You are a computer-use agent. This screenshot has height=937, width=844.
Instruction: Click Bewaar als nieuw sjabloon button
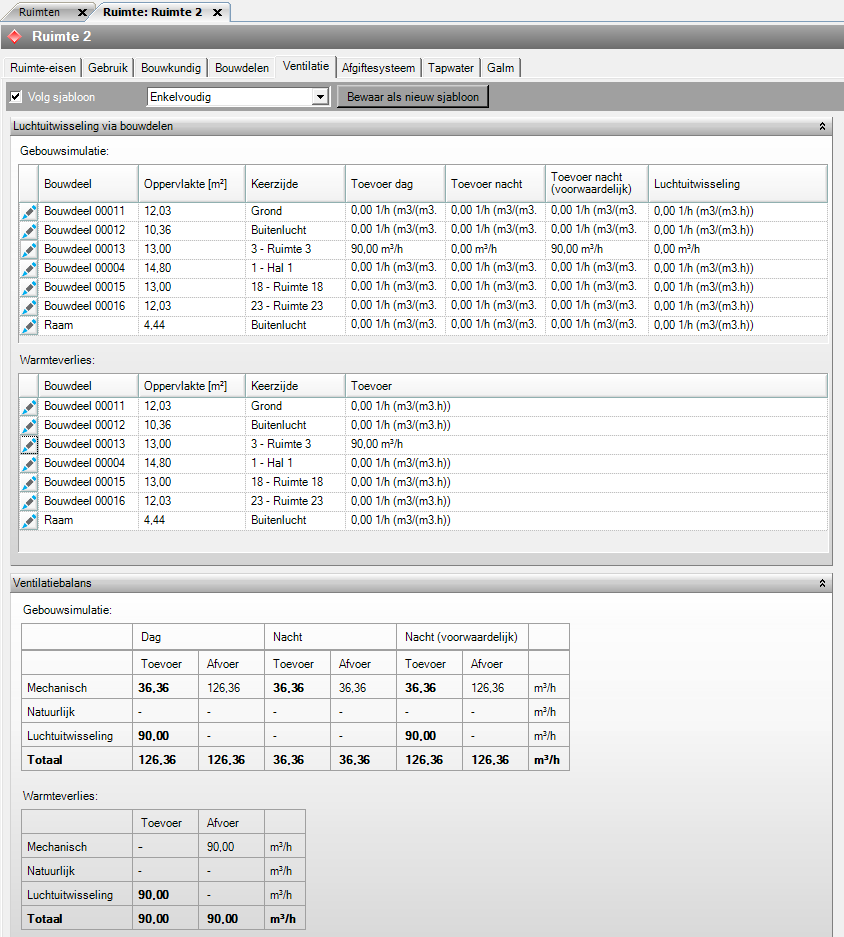[412, 97]
